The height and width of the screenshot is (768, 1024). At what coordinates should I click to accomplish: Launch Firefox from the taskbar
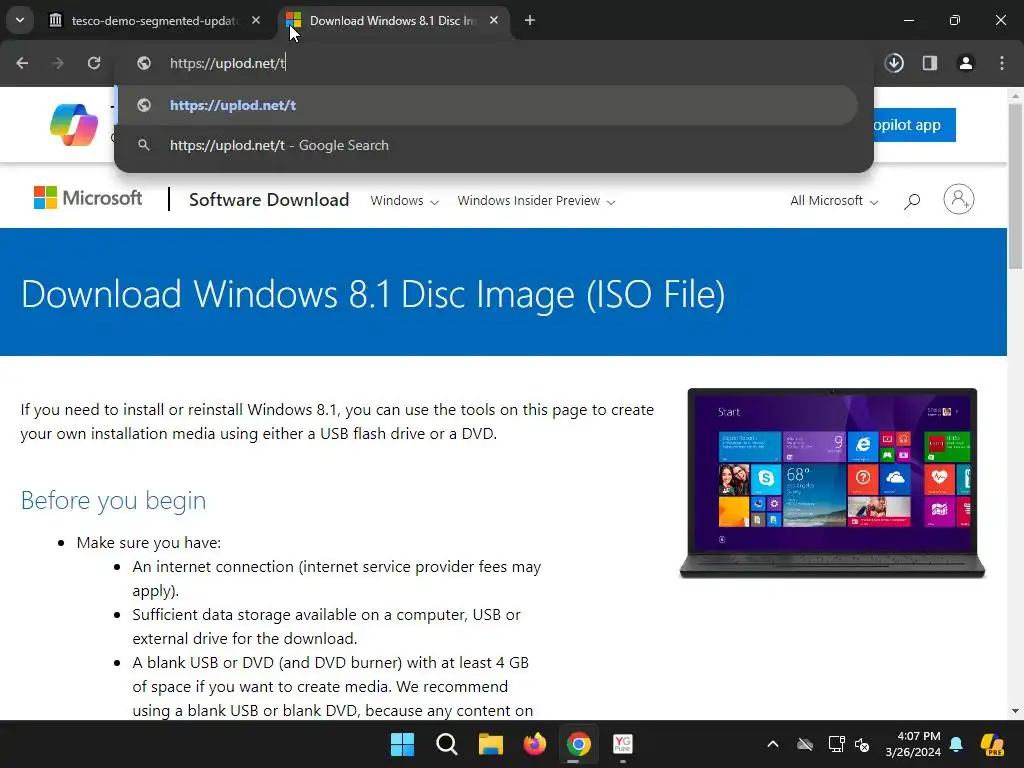coord(535,744)
